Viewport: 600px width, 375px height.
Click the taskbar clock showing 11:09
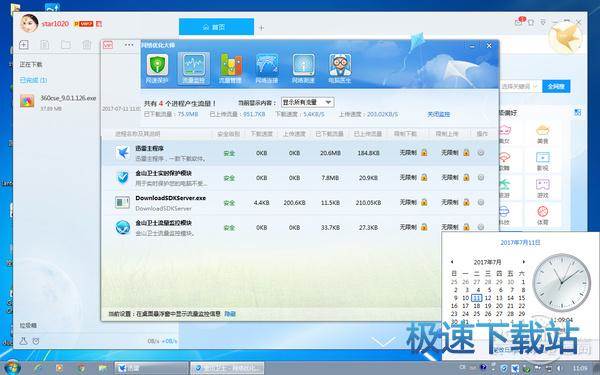pyautogui.click(x=580, y=368)
